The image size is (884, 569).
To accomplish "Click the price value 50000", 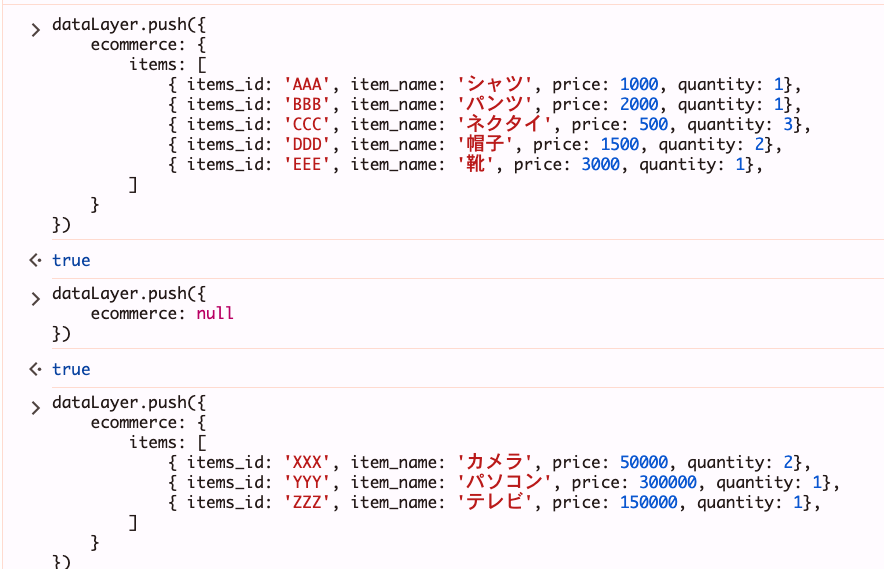I will (644, 462).
